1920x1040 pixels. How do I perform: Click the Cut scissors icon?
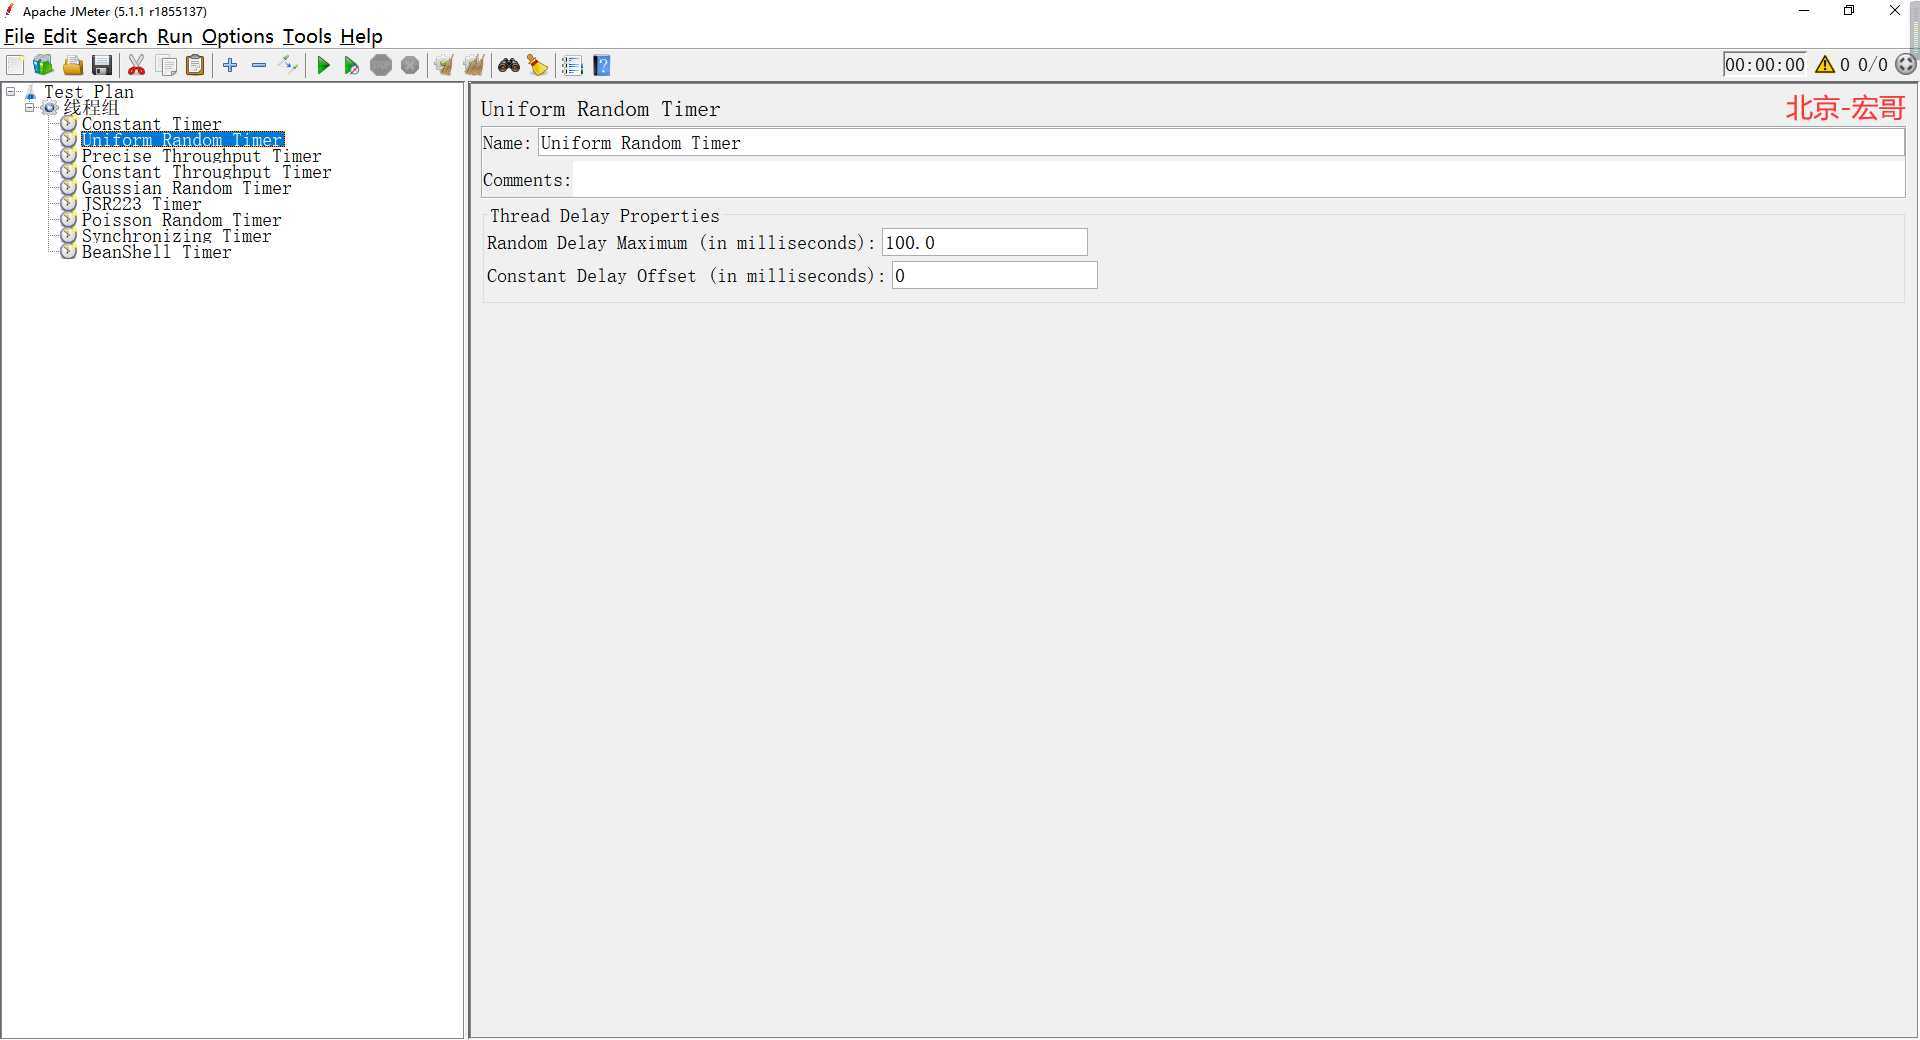point(137,65)
